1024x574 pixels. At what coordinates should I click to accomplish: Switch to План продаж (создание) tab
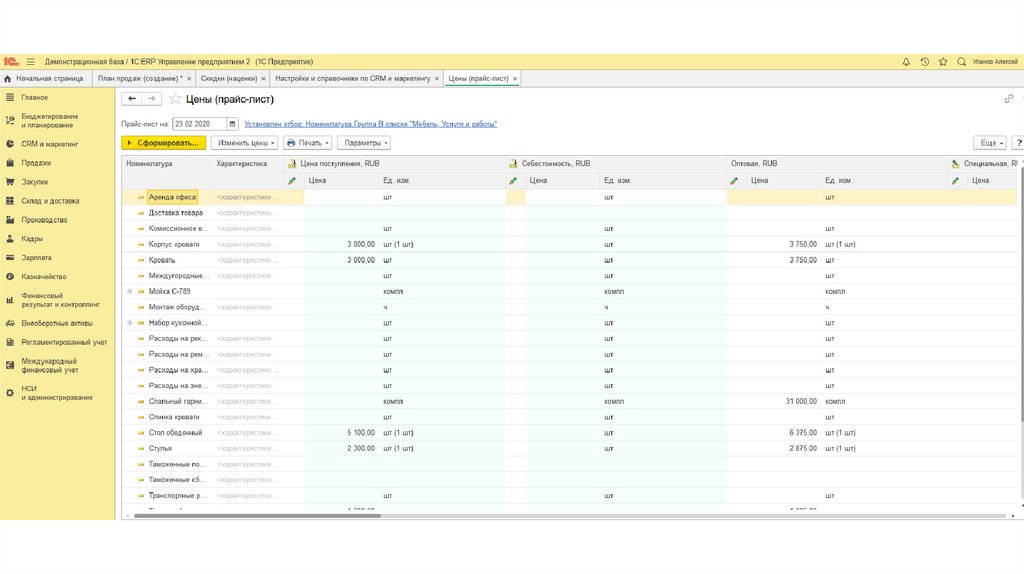tap(139, 78)
